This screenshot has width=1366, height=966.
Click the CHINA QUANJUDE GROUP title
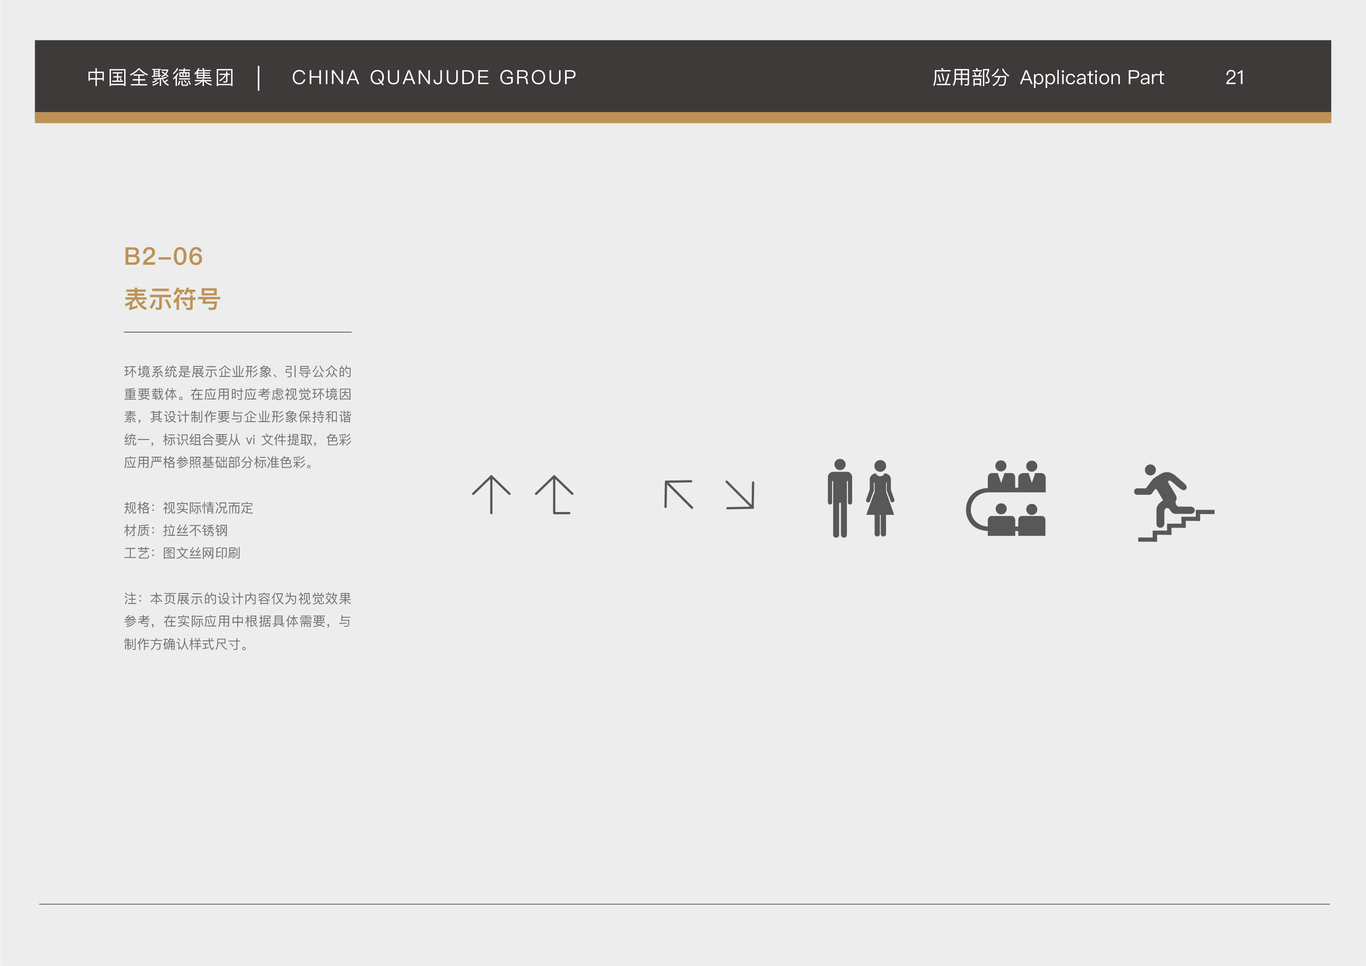coord(434,77)
